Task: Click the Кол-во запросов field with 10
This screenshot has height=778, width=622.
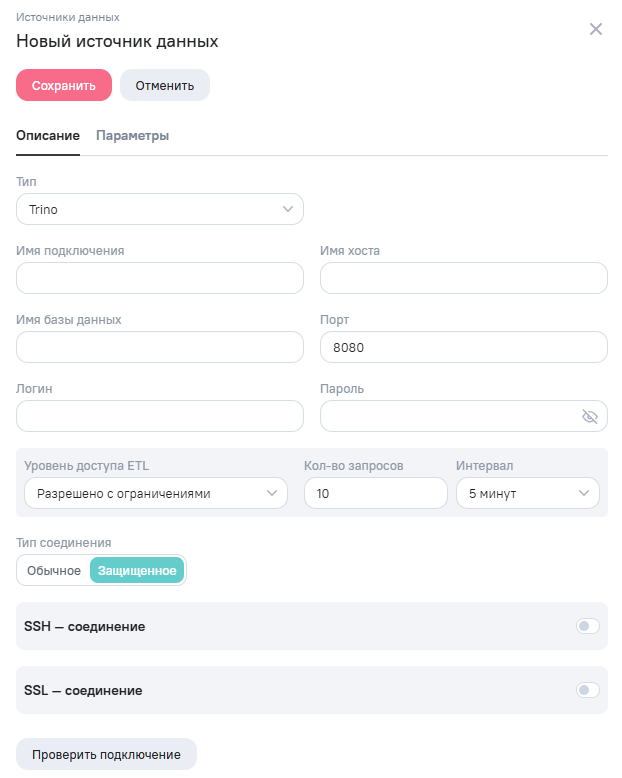Action: [375, 493]
